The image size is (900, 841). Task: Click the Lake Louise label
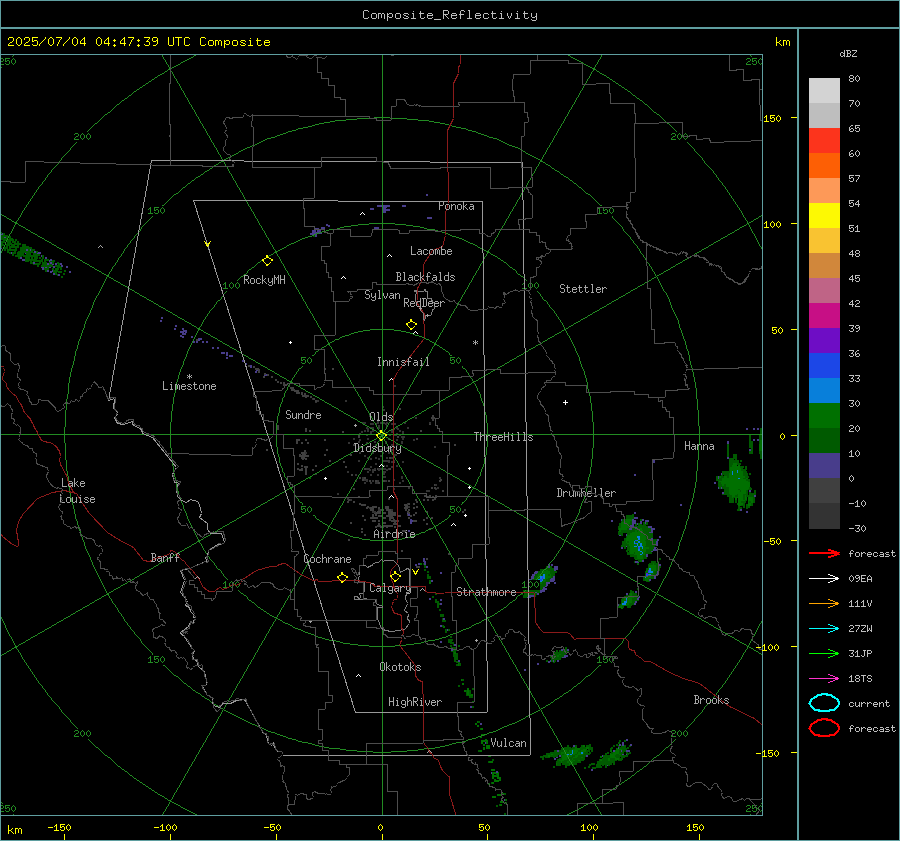77,491
